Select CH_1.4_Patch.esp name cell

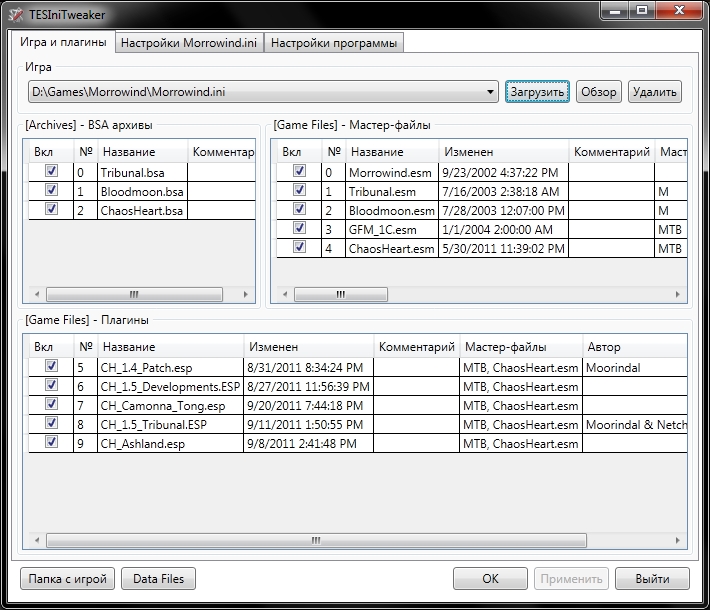[x=170, y=368]
